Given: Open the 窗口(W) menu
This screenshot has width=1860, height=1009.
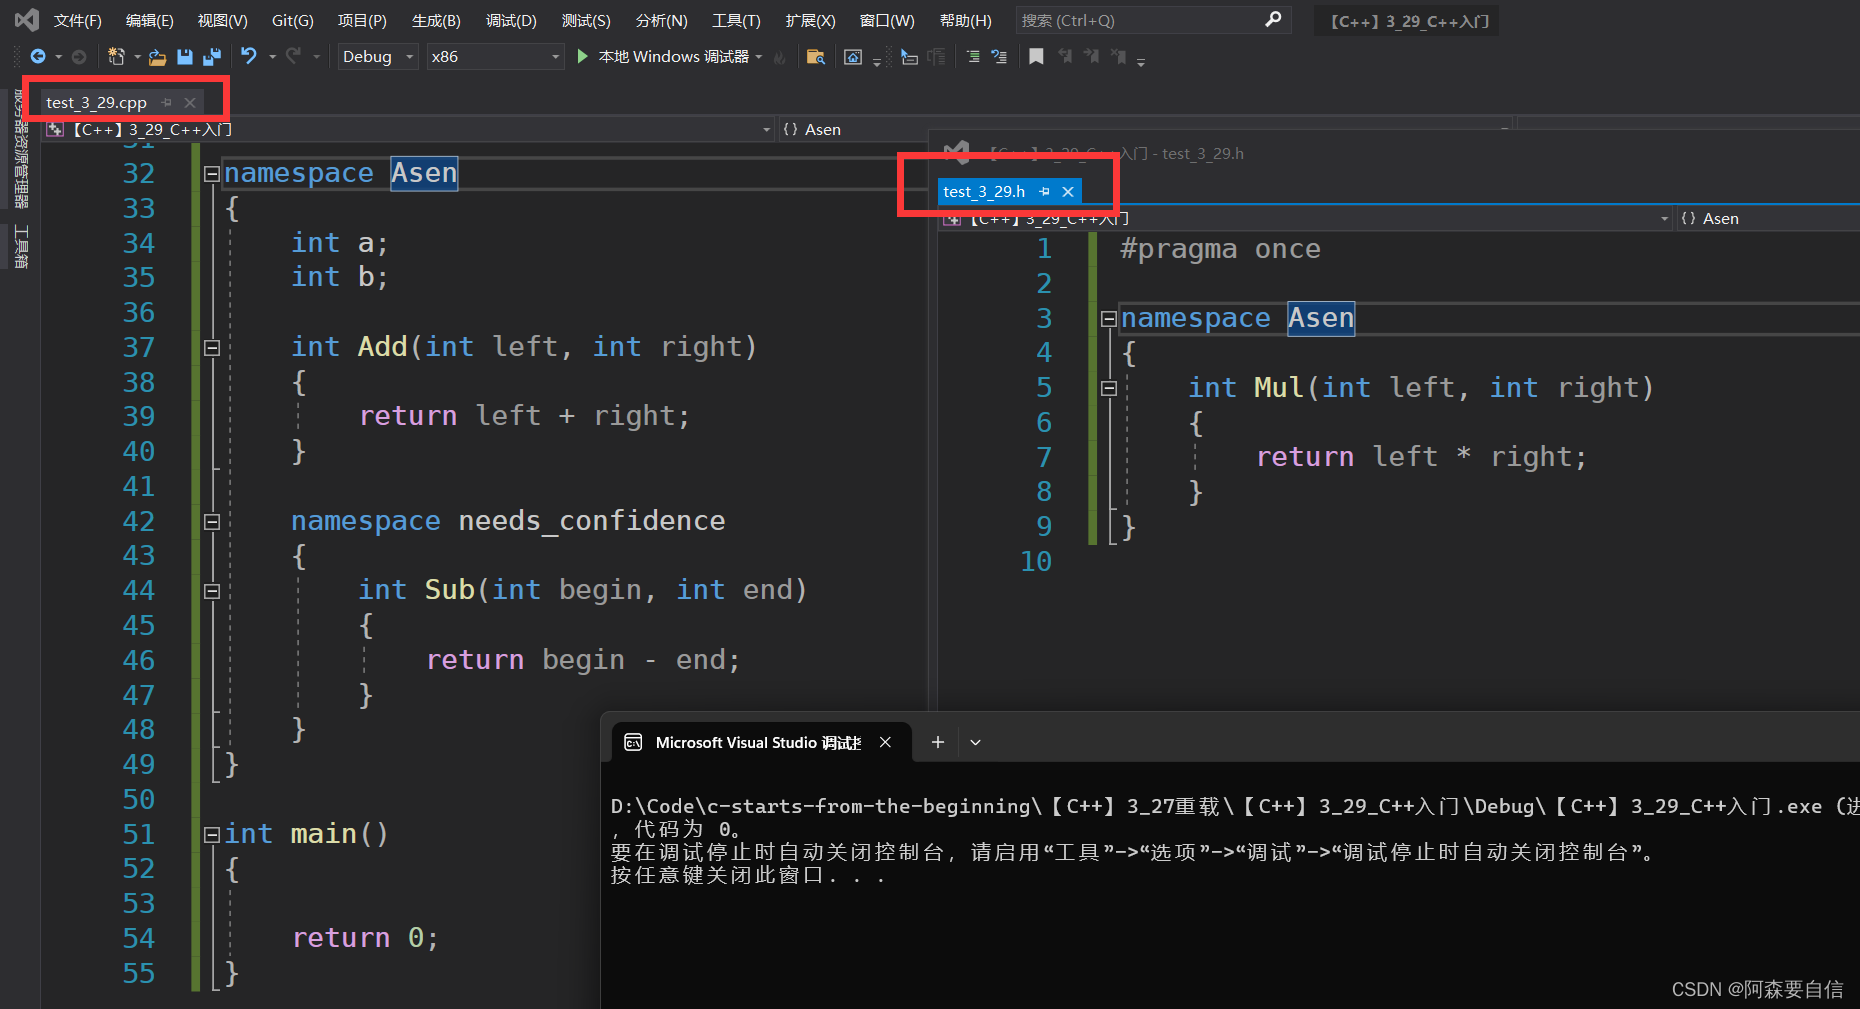Looking at the screenshot, I should pos(887,20).
